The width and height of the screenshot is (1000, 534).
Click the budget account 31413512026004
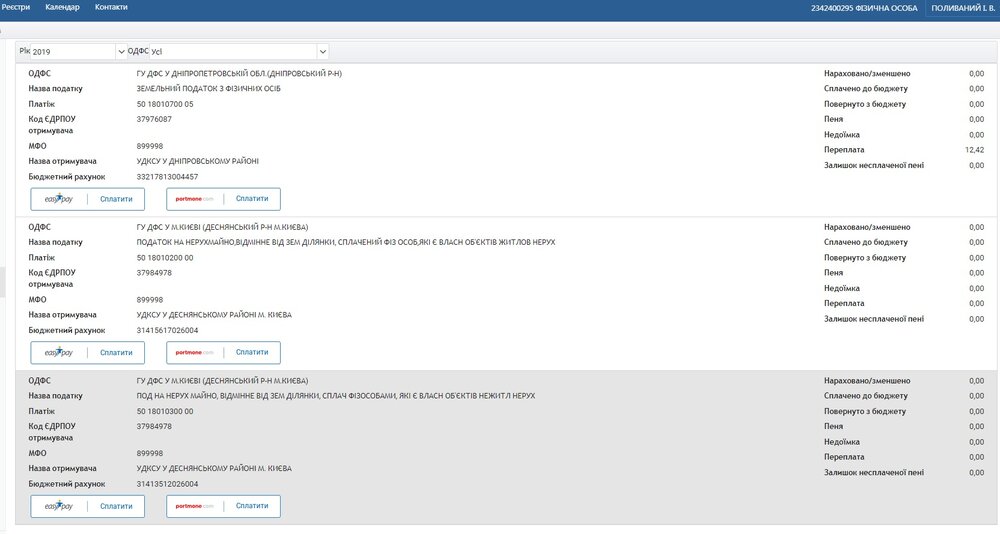click(167, 484)
